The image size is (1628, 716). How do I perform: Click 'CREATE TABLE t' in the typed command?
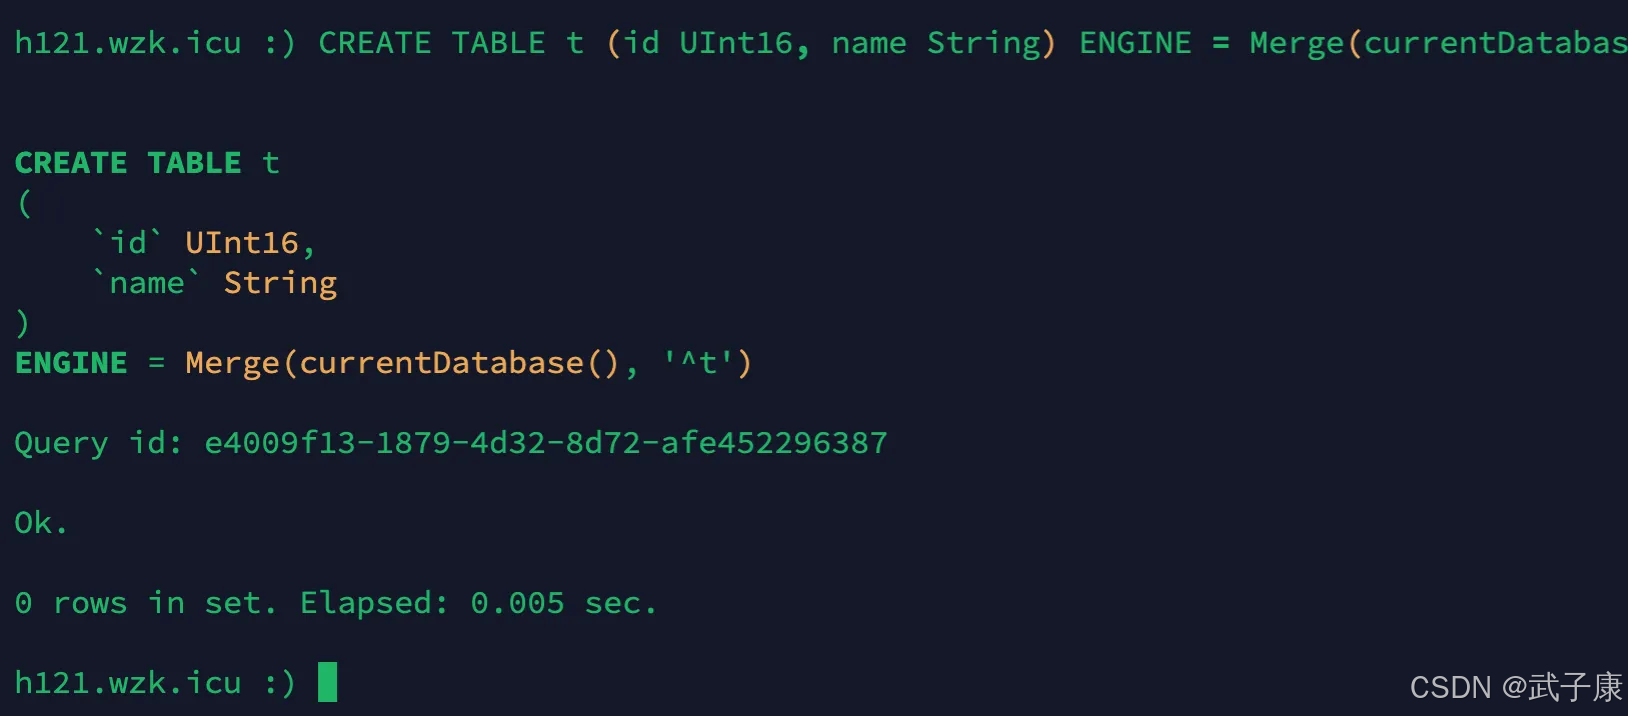click(450, 43)
